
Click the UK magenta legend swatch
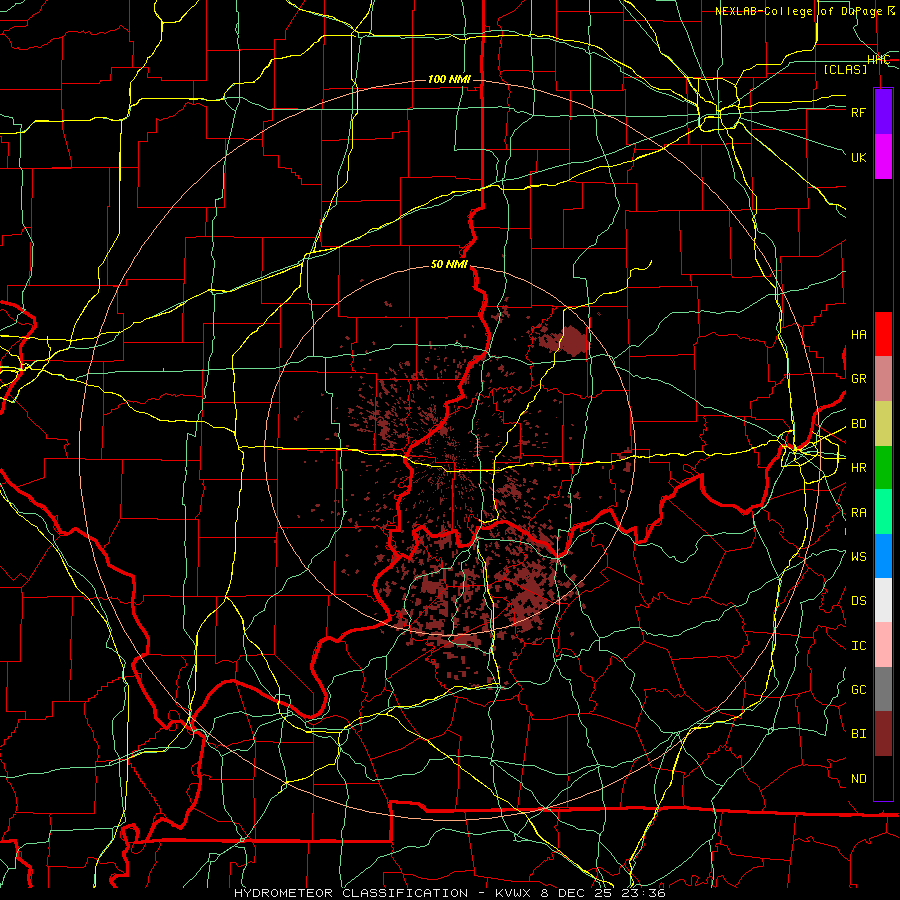tap(883, 157)
